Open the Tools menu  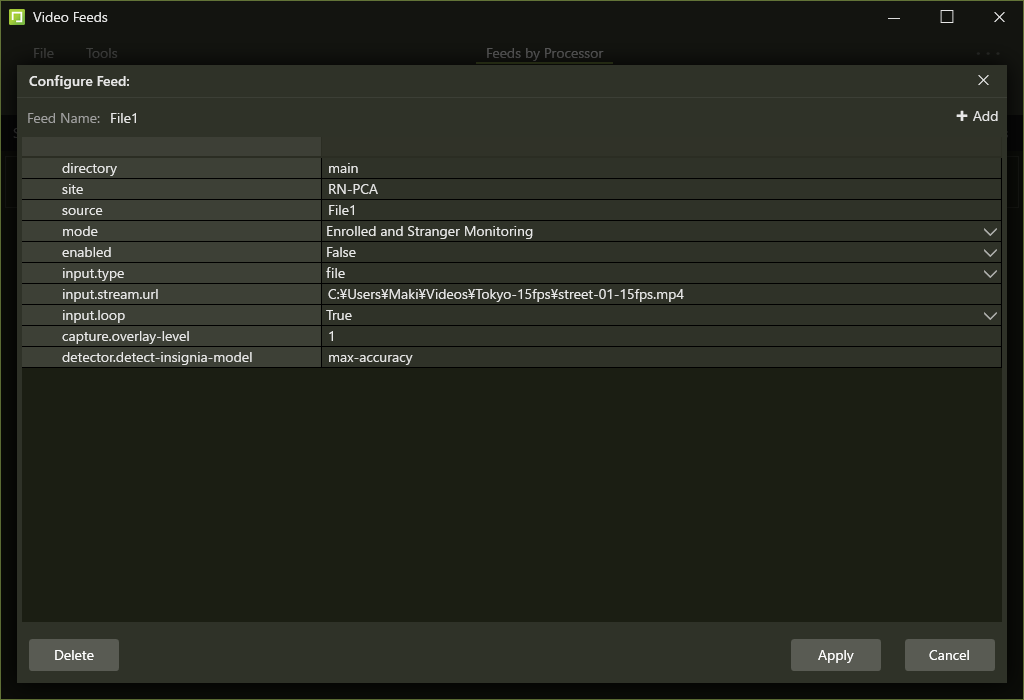click(x=101, y=53)
